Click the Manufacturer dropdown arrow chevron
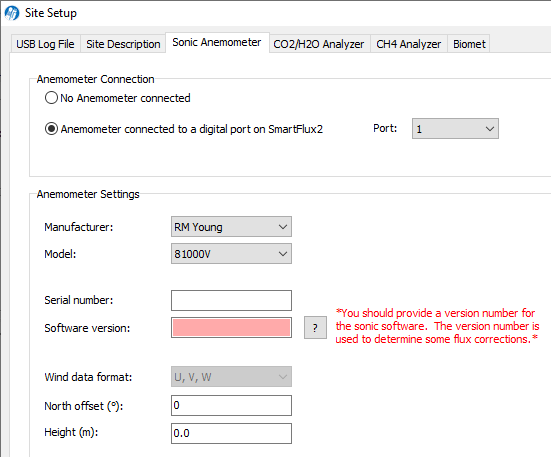This screenshot has height=457, width=551. point(283,227)
